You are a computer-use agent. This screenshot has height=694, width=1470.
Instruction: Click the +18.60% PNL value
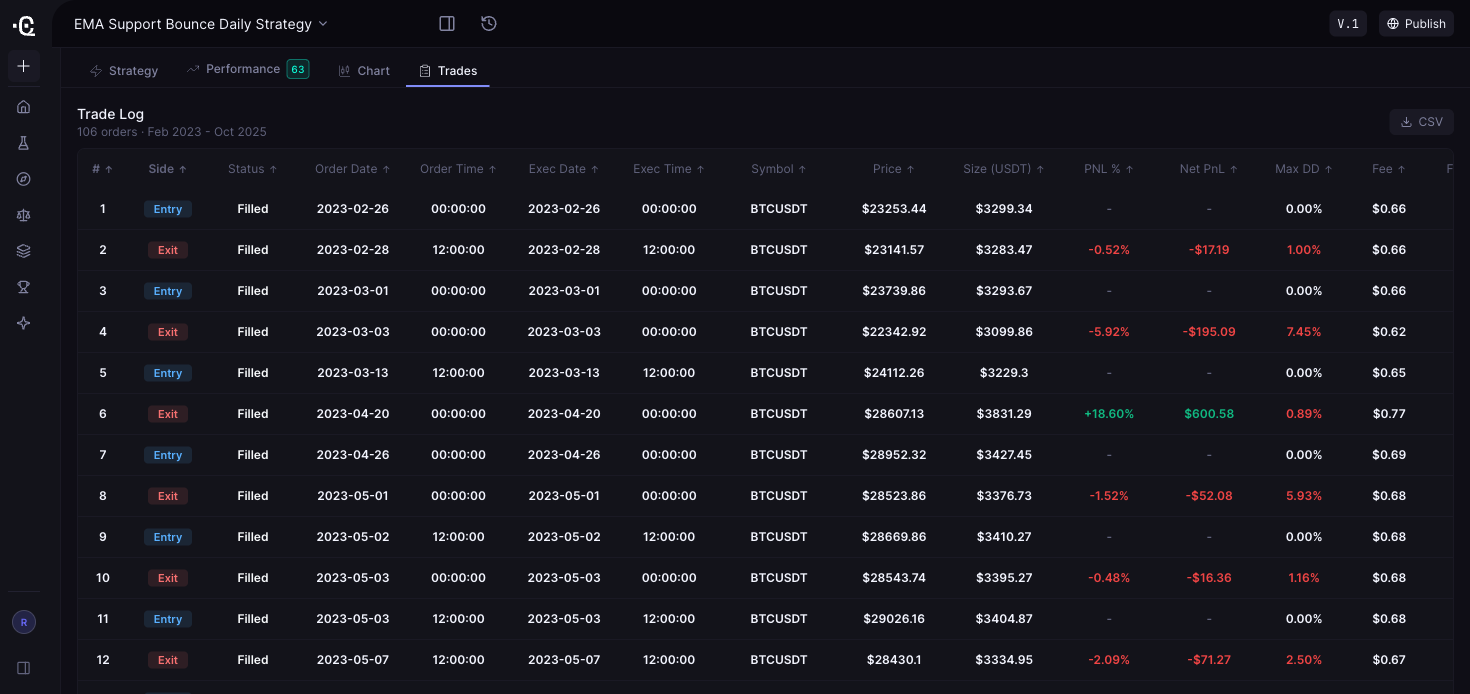[1109, 414]
